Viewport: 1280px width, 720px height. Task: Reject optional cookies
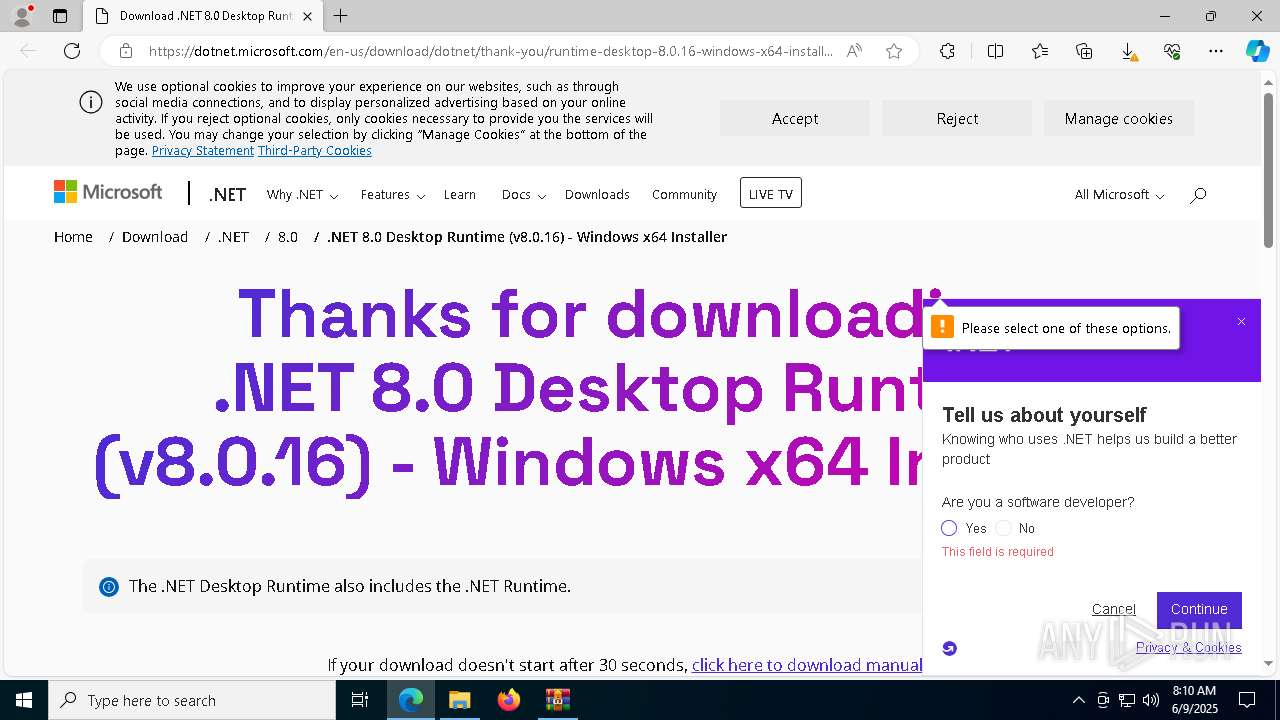(957, 118)
